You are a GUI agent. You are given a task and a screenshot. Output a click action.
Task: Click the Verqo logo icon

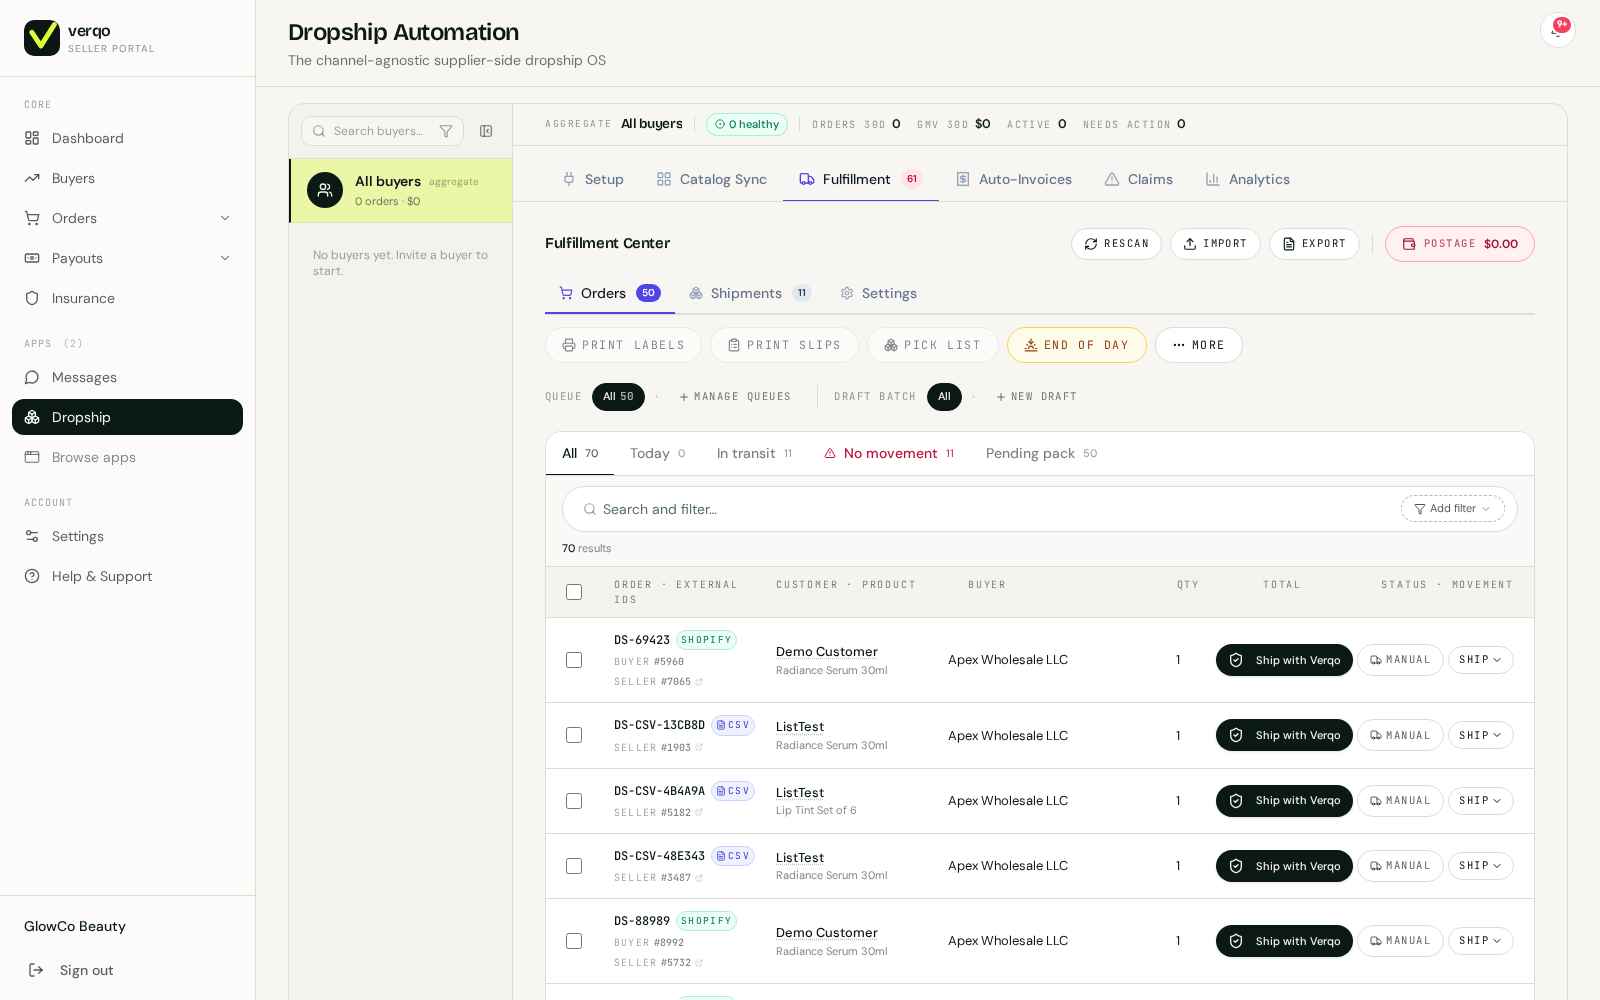click(42, 38)
